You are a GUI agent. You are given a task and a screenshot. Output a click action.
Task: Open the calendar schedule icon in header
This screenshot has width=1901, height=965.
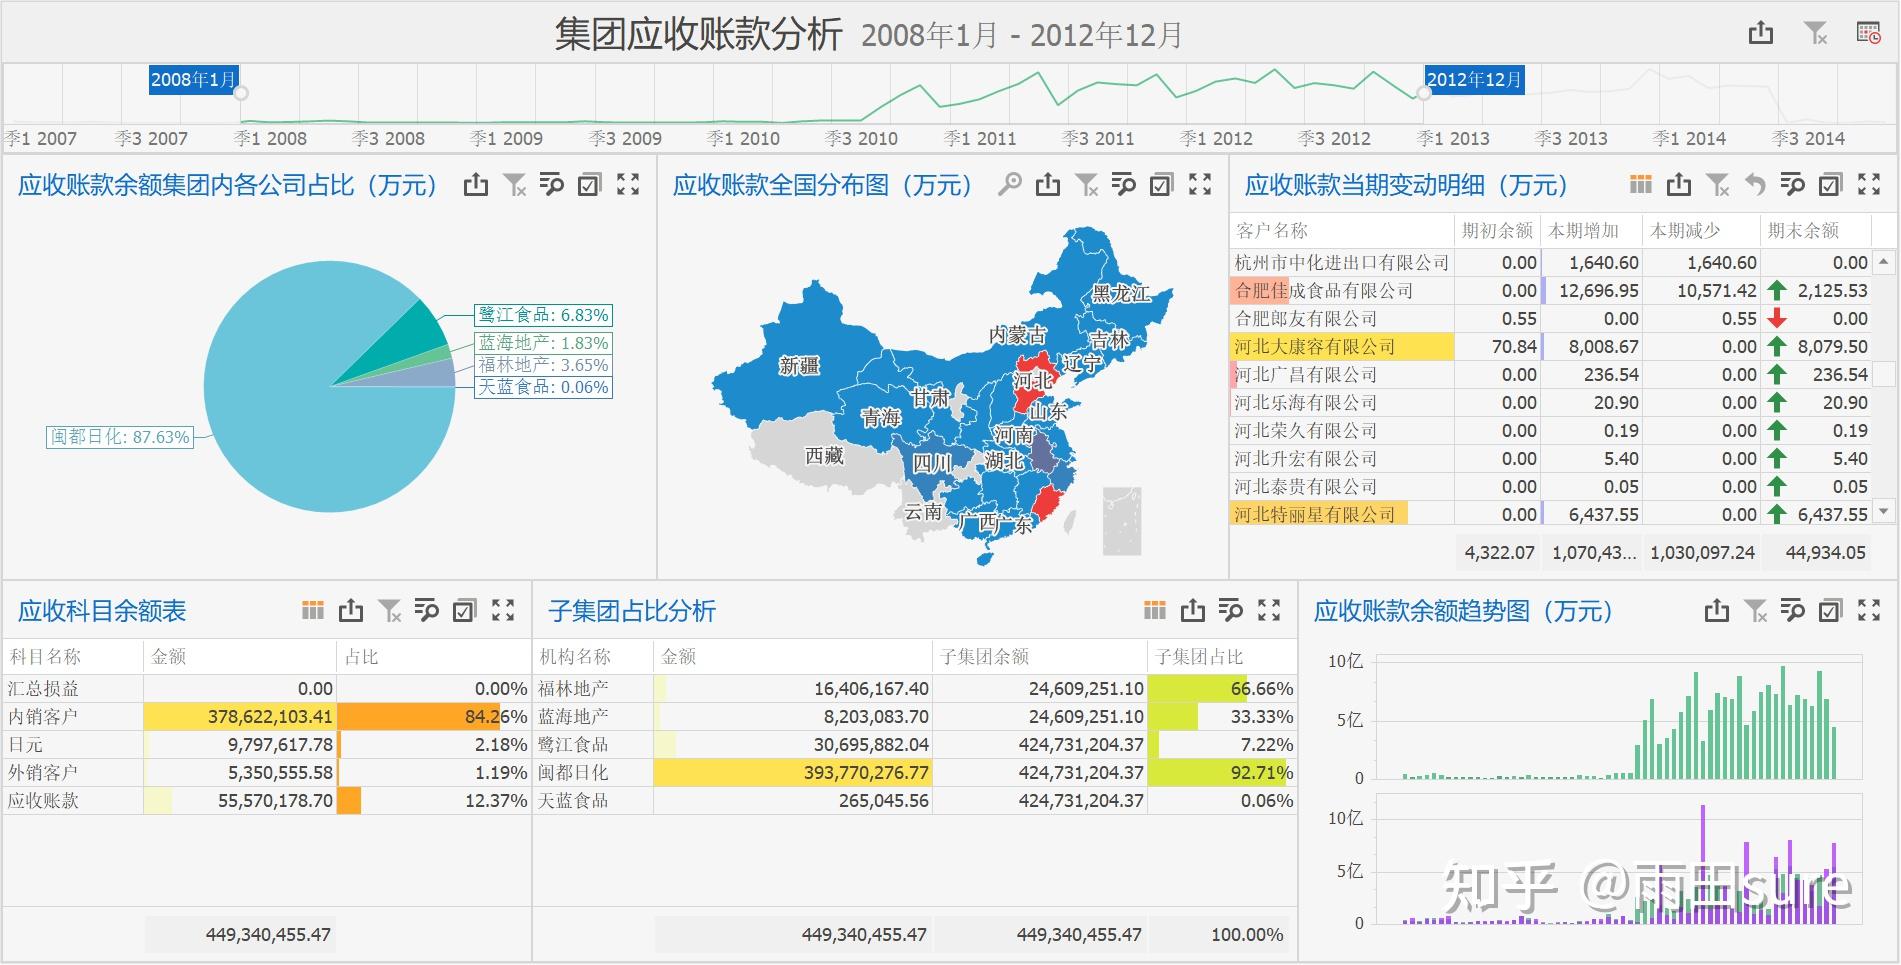[x=1868, y=33]
